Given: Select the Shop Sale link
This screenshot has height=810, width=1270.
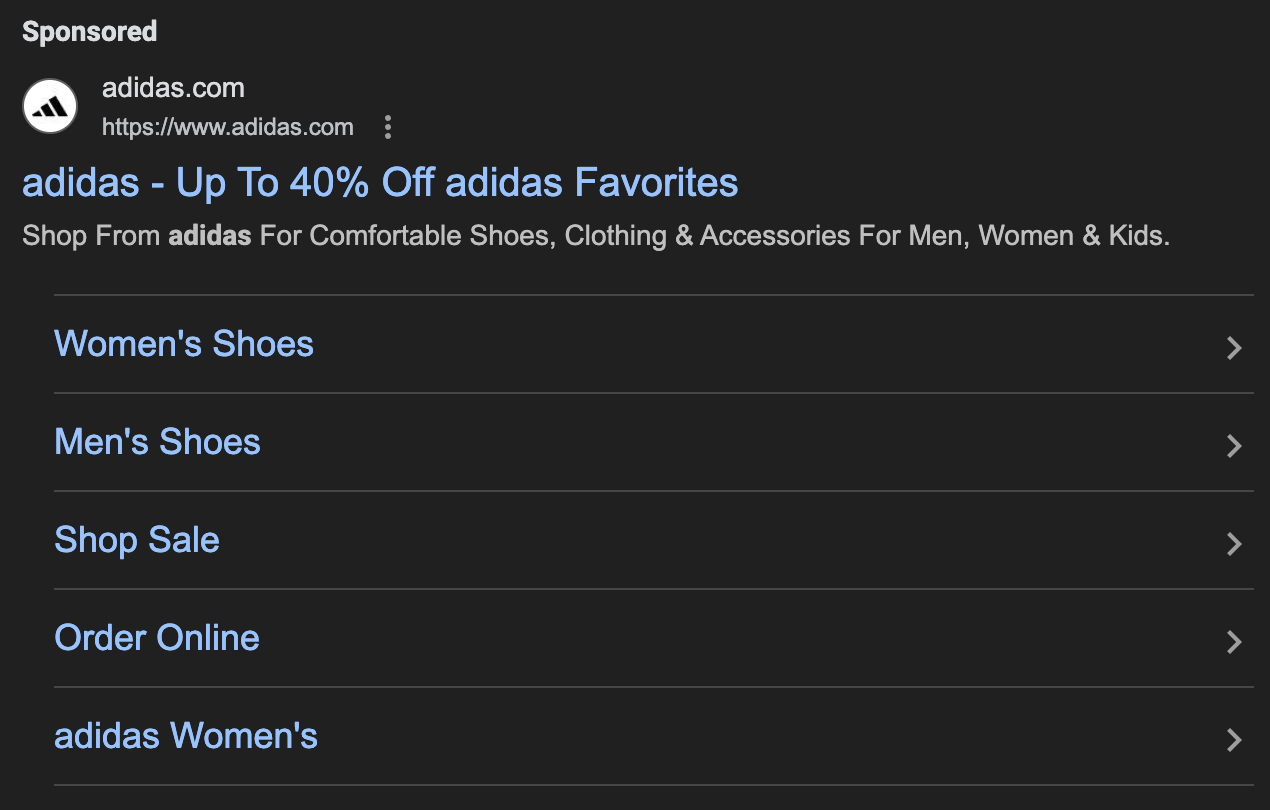Looking at the screenshot, I should (137, 540).
